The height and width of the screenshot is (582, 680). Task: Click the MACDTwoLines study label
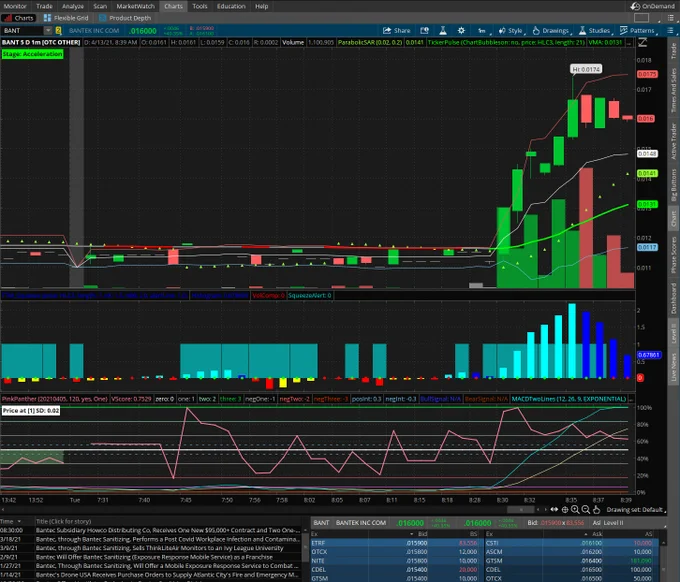click(569, 399)
